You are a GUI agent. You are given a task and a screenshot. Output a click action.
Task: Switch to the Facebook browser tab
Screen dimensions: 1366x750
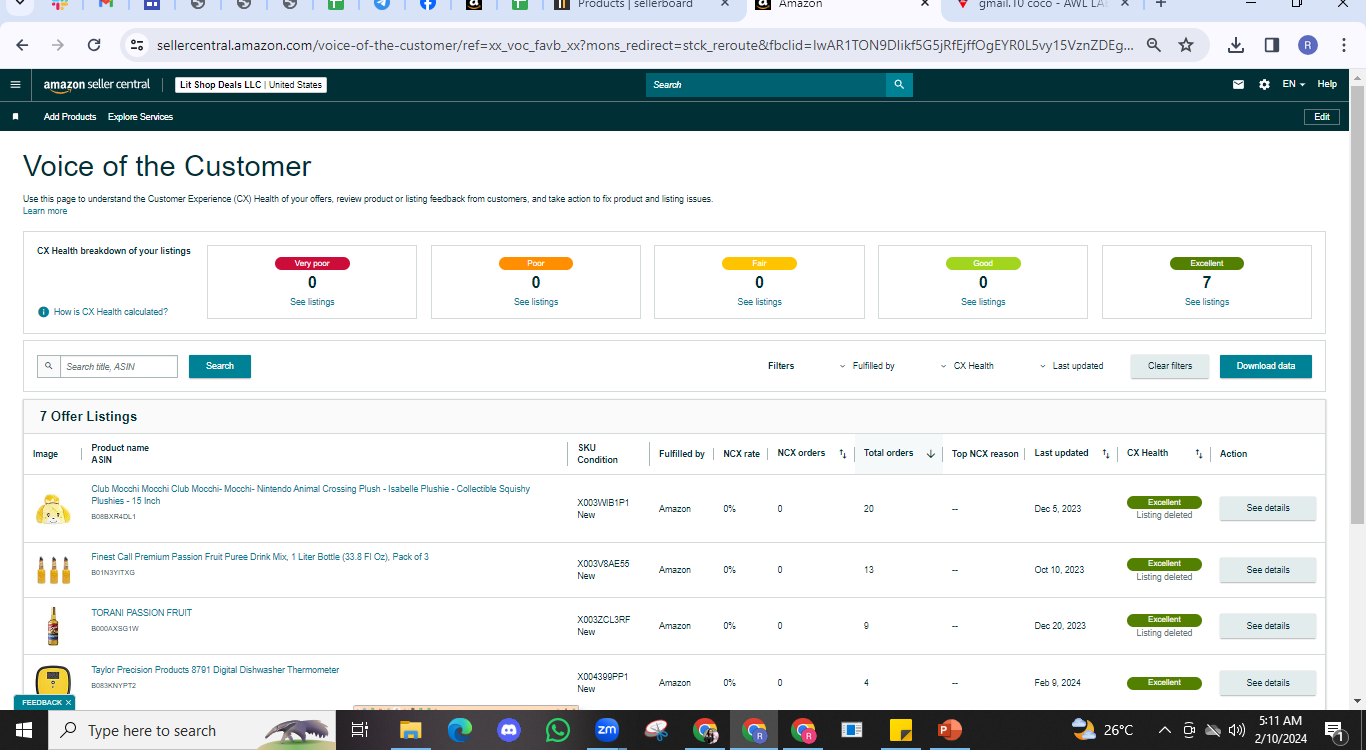pos(428,5)
